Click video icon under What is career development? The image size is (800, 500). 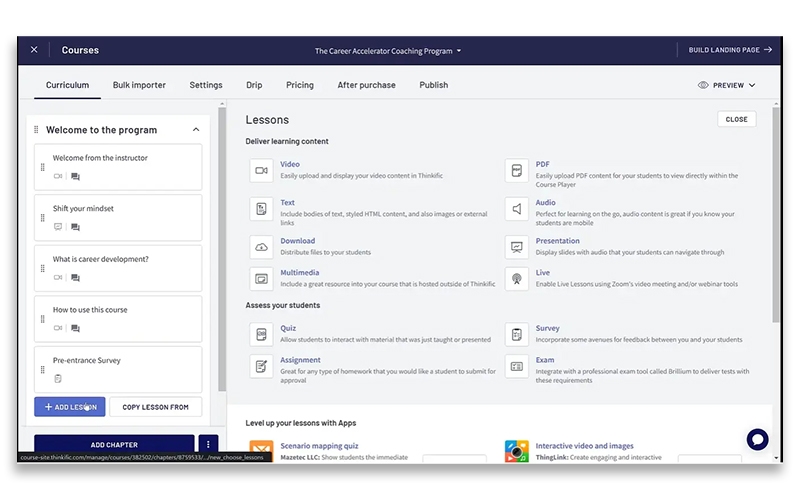[58, 278]
